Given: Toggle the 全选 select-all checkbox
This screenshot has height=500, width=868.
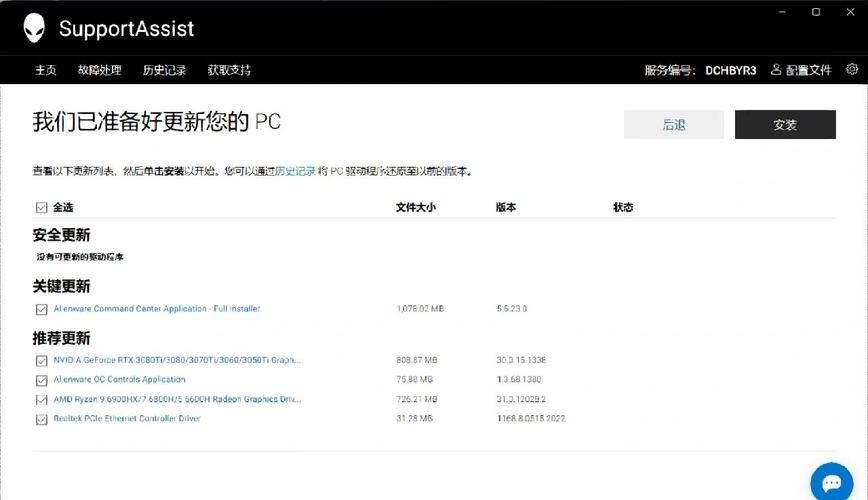Looking at the screenshot, I should point(41,208).
